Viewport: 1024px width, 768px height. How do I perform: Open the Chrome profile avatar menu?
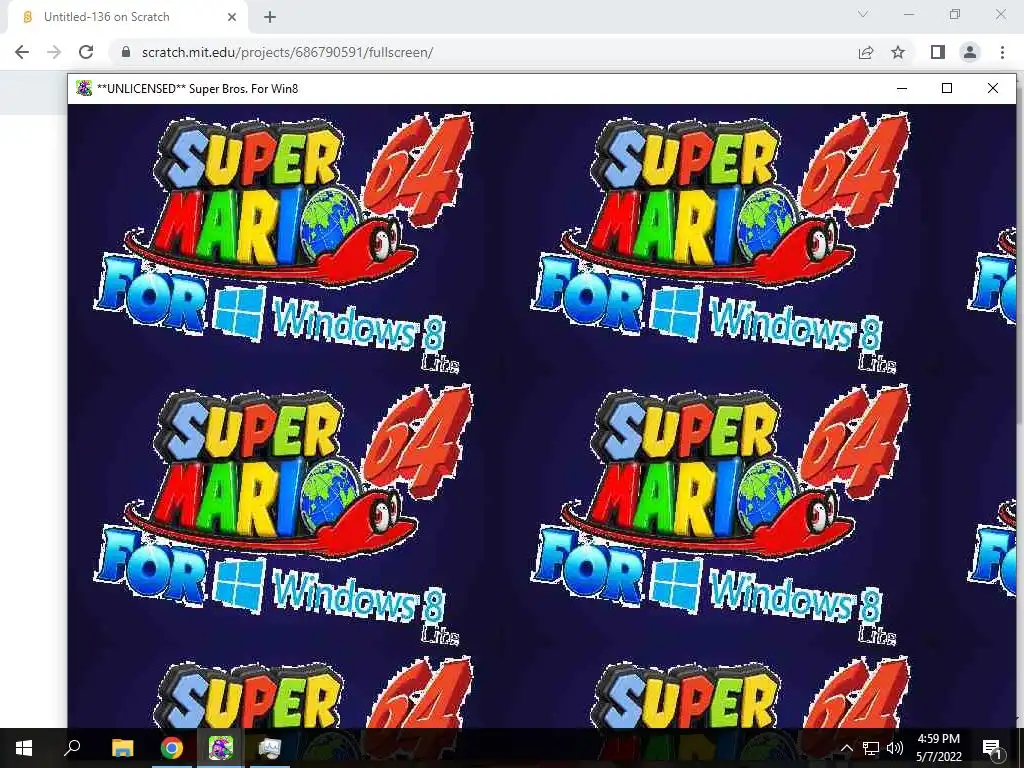970,52
